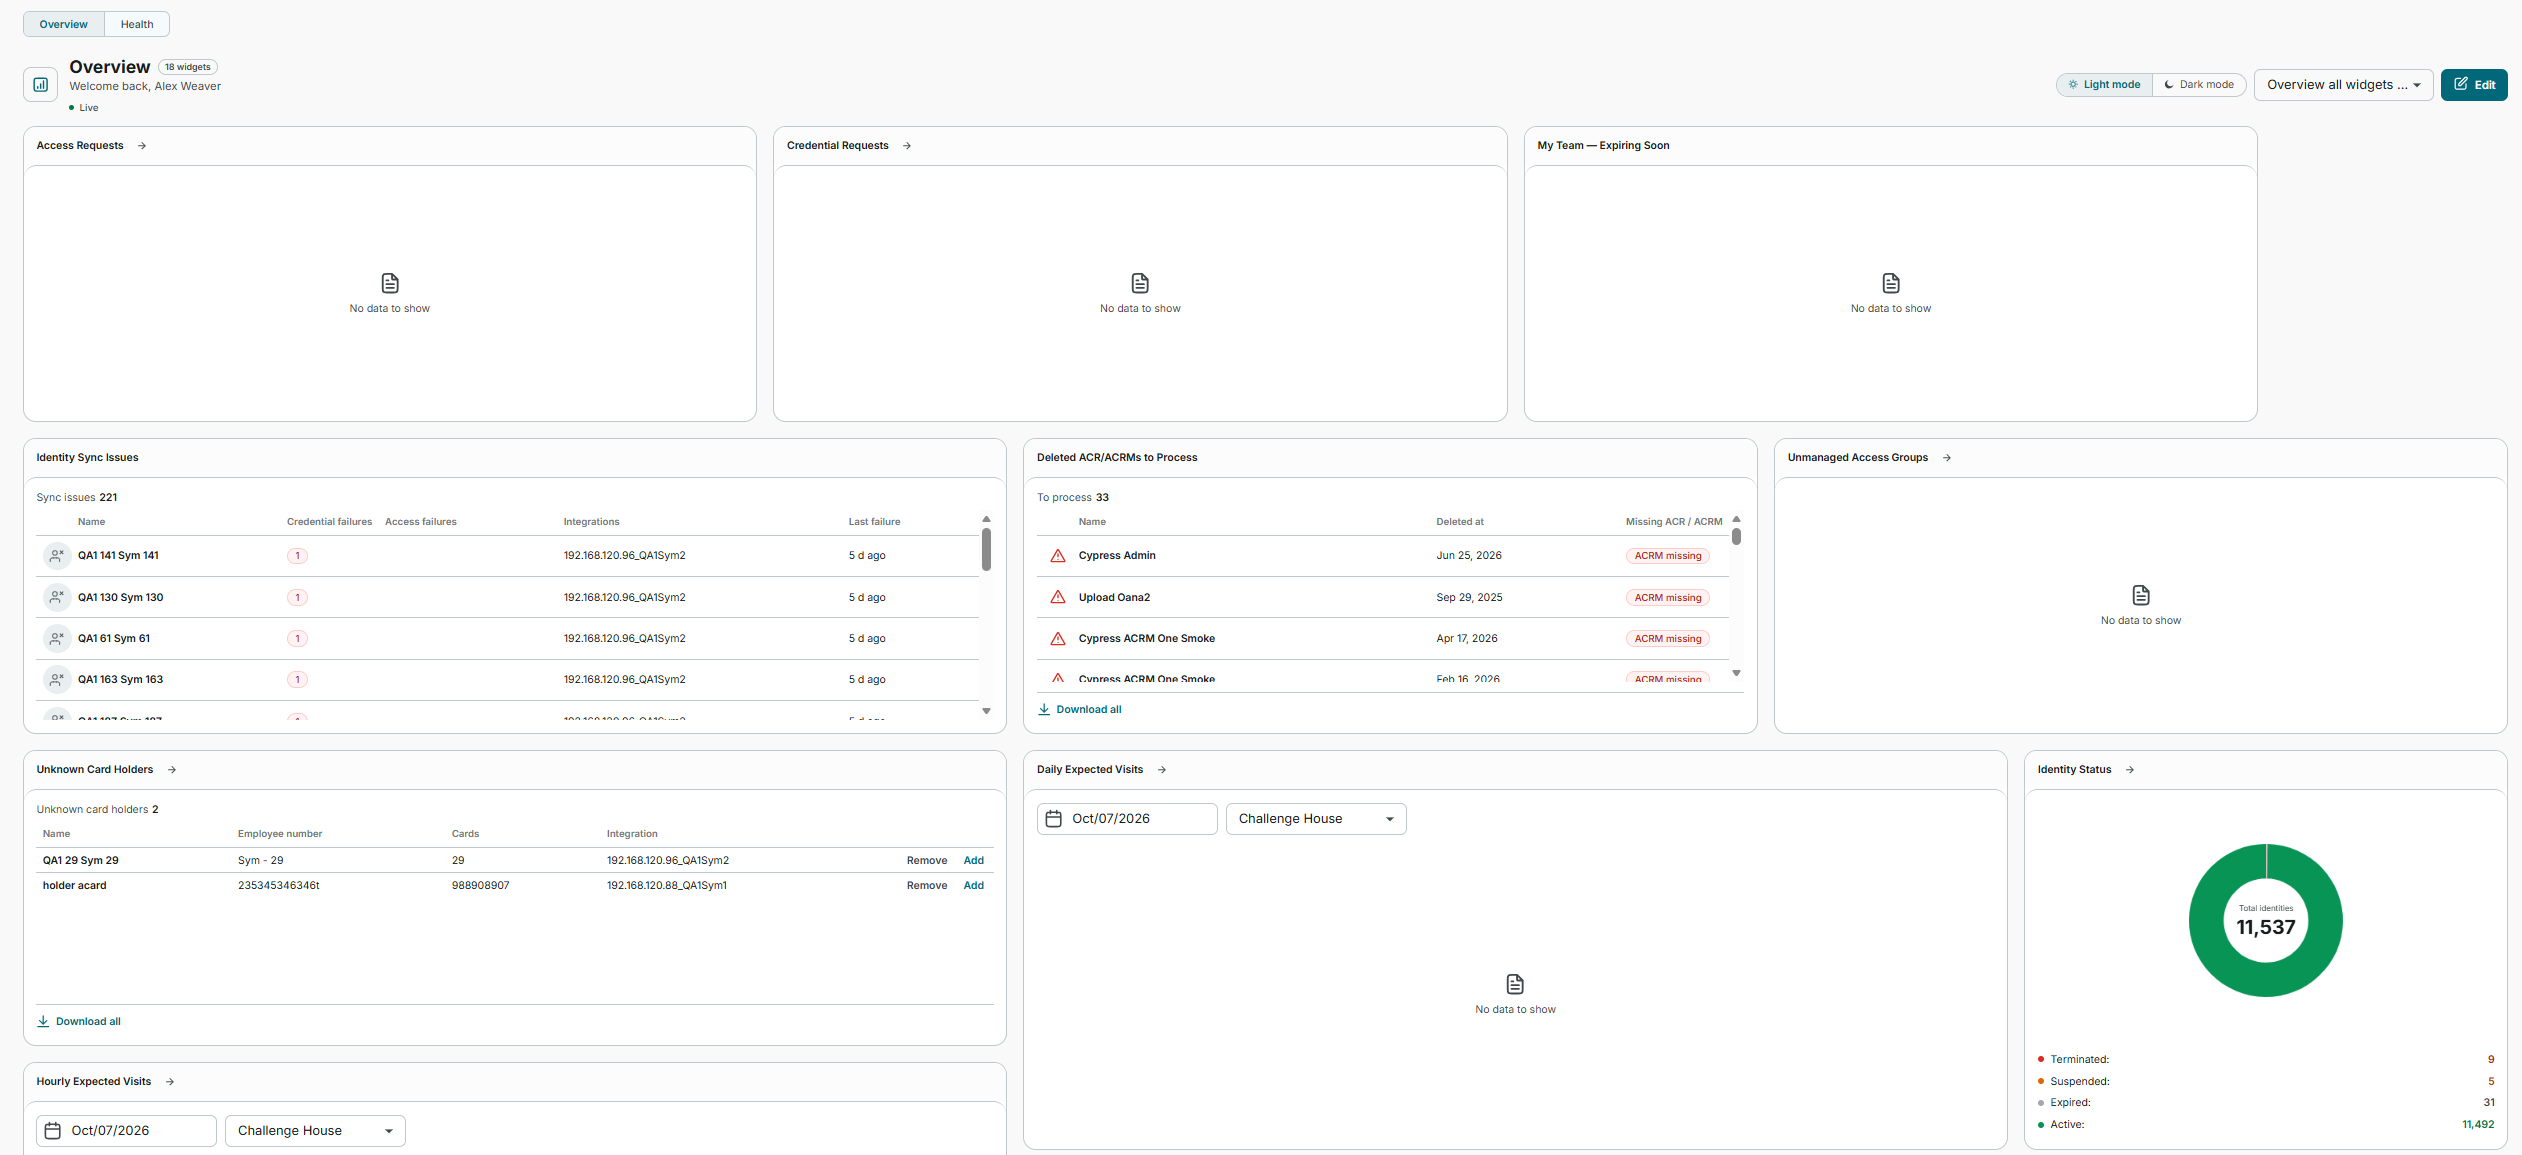
Task: Download all Unknown Card Holders
Action: (x=79, y=1022)
